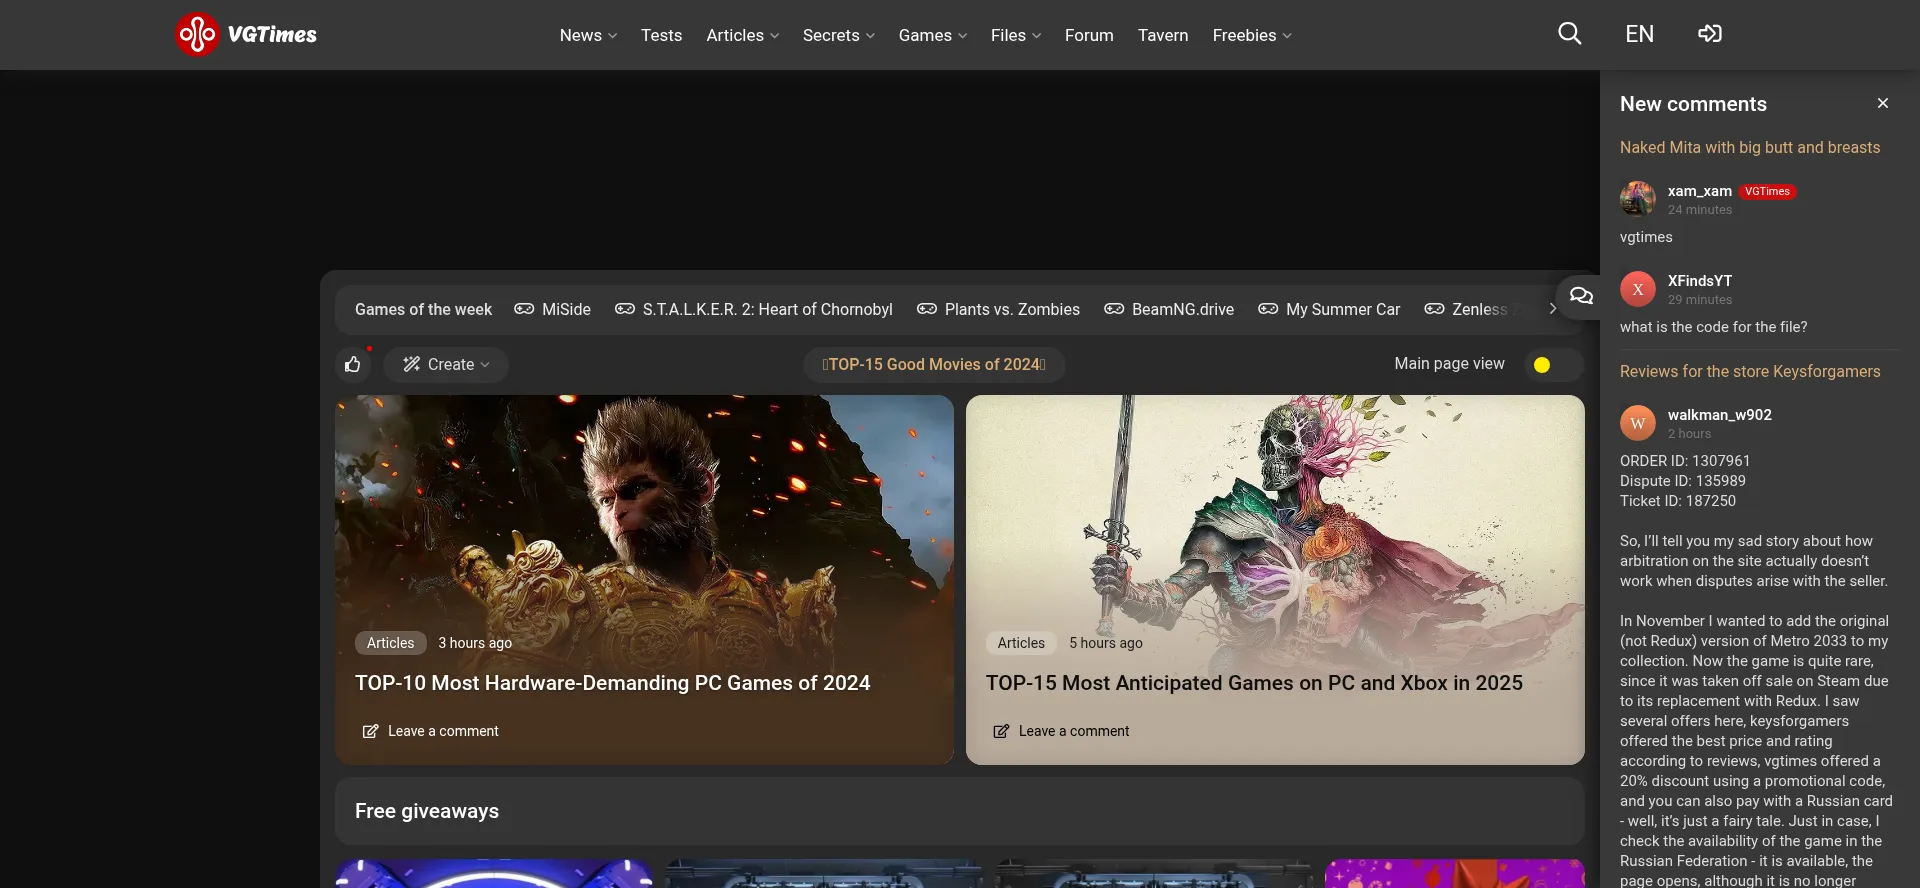Open the search magnifier icon

(1570, 34)
